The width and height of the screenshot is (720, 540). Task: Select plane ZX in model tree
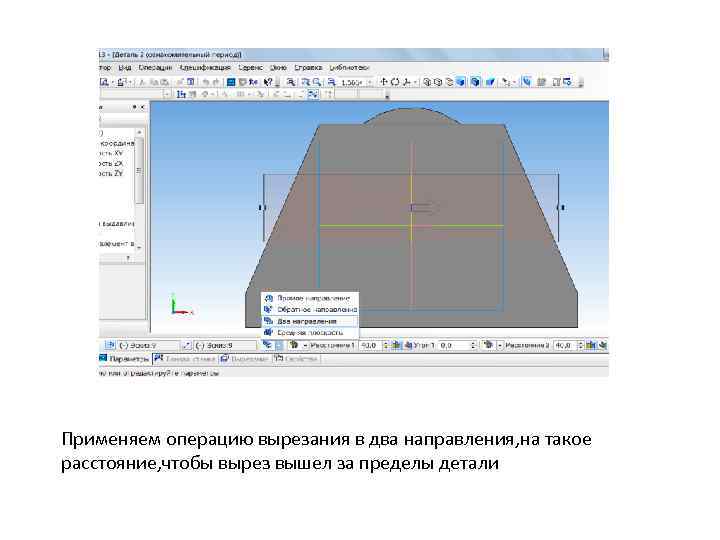point(112,163)
